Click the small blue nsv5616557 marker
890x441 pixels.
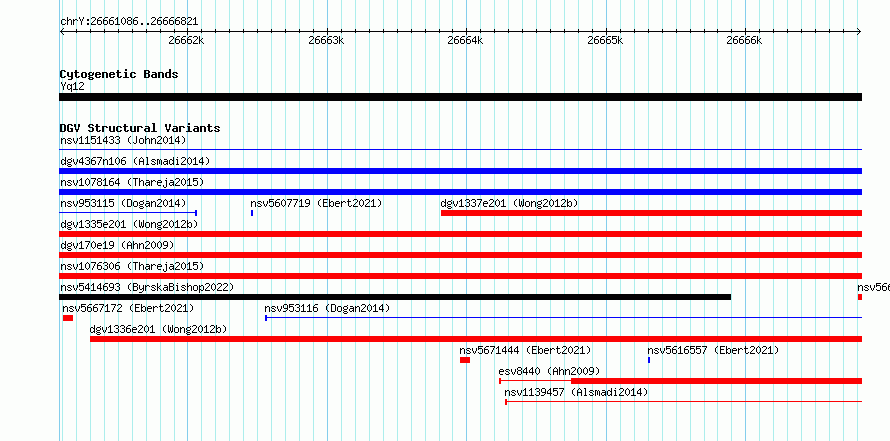coord(649,360)
